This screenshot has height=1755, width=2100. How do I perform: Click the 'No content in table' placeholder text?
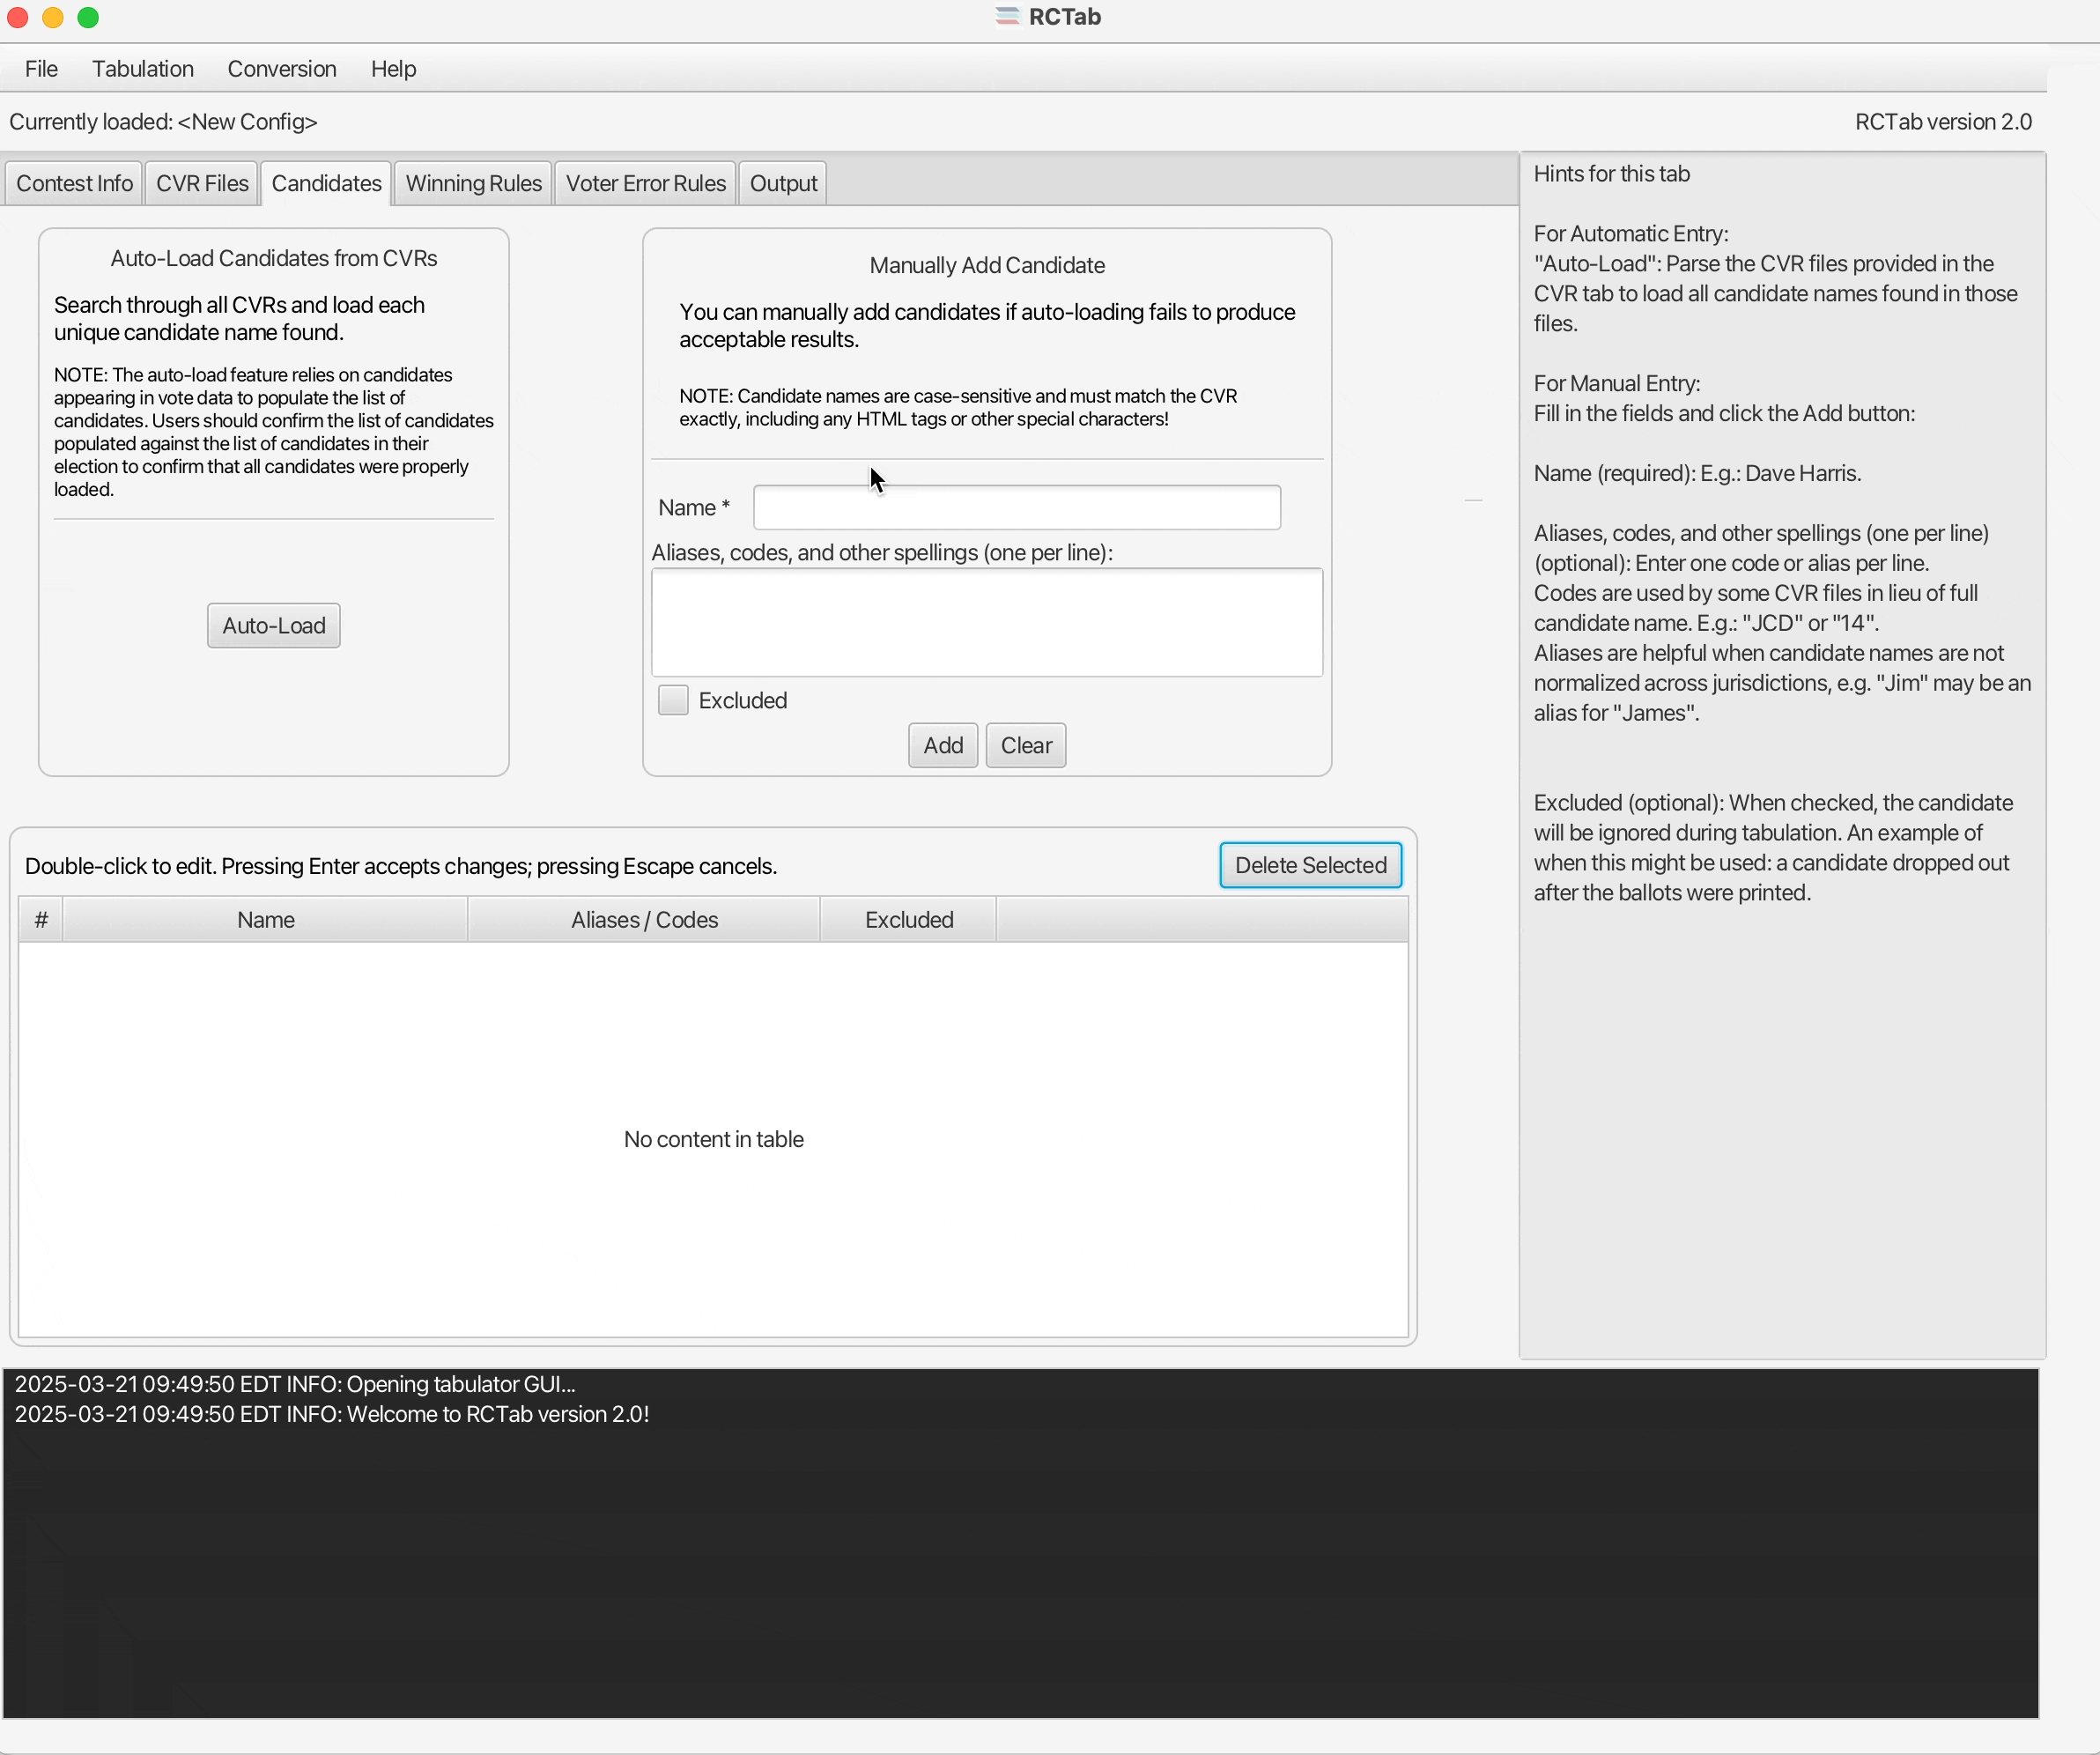(x=714, y=1140)
